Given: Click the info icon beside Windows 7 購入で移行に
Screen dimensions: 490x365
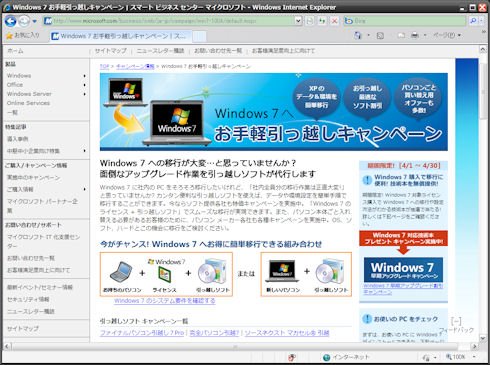Looking at the screenshot, I should (367, 180).
